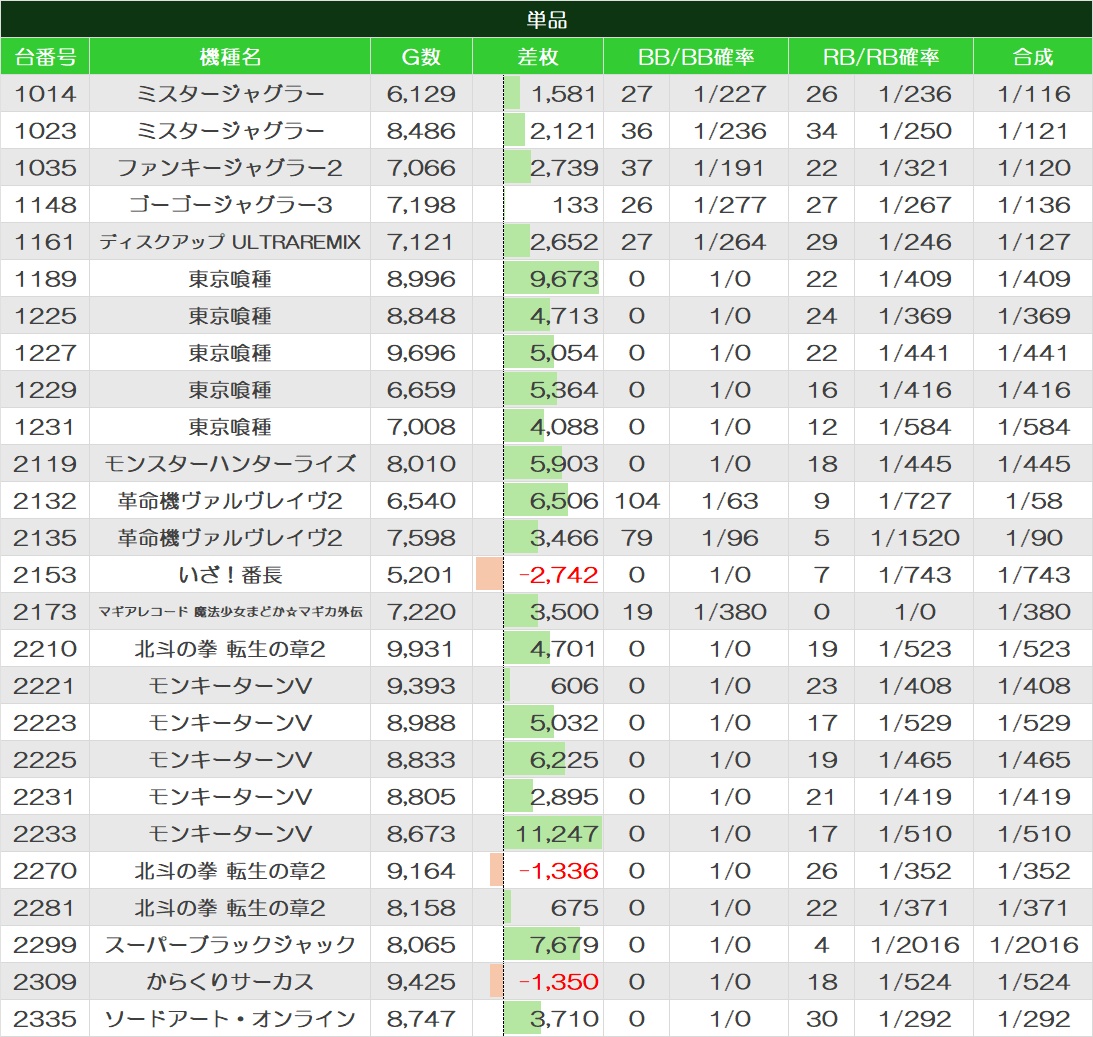Screen dimensions: 1093x1037
Task: Click ソードアート・オンライン machine name
Action: point(230,1018)
